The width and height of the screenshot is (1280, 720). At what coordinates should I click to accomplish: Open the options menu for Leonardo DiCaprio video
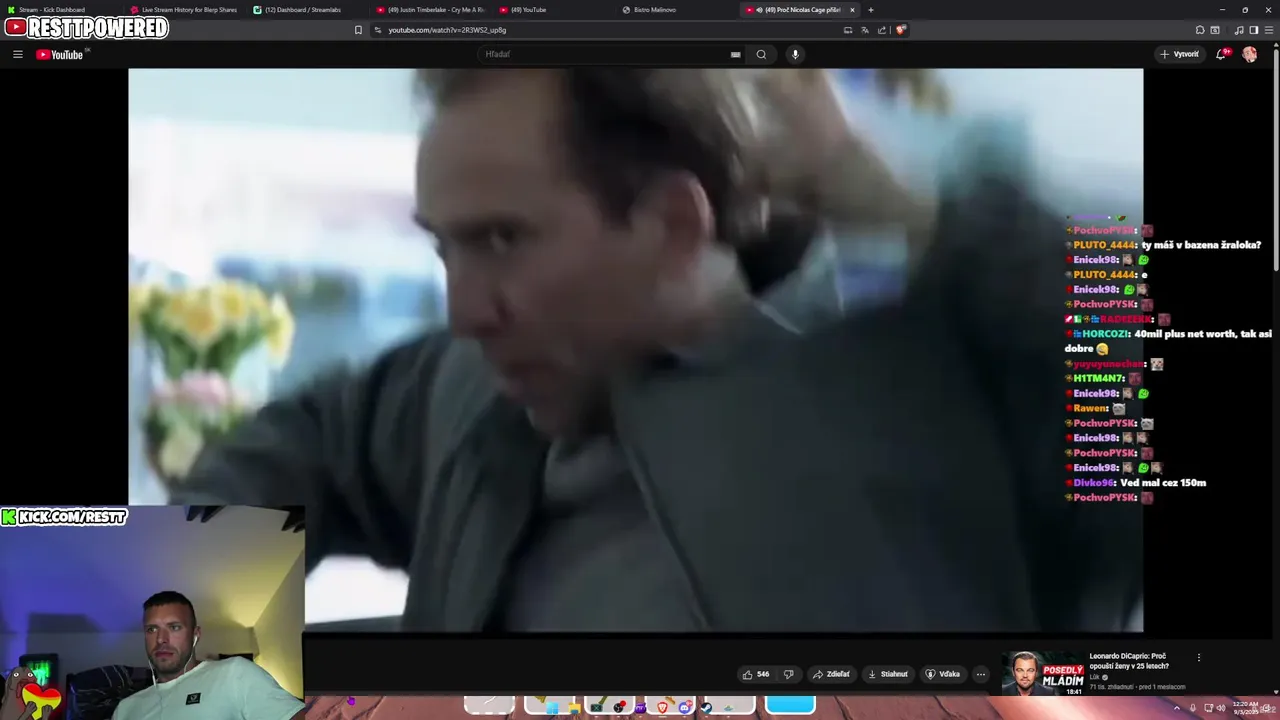(1199, 657)
